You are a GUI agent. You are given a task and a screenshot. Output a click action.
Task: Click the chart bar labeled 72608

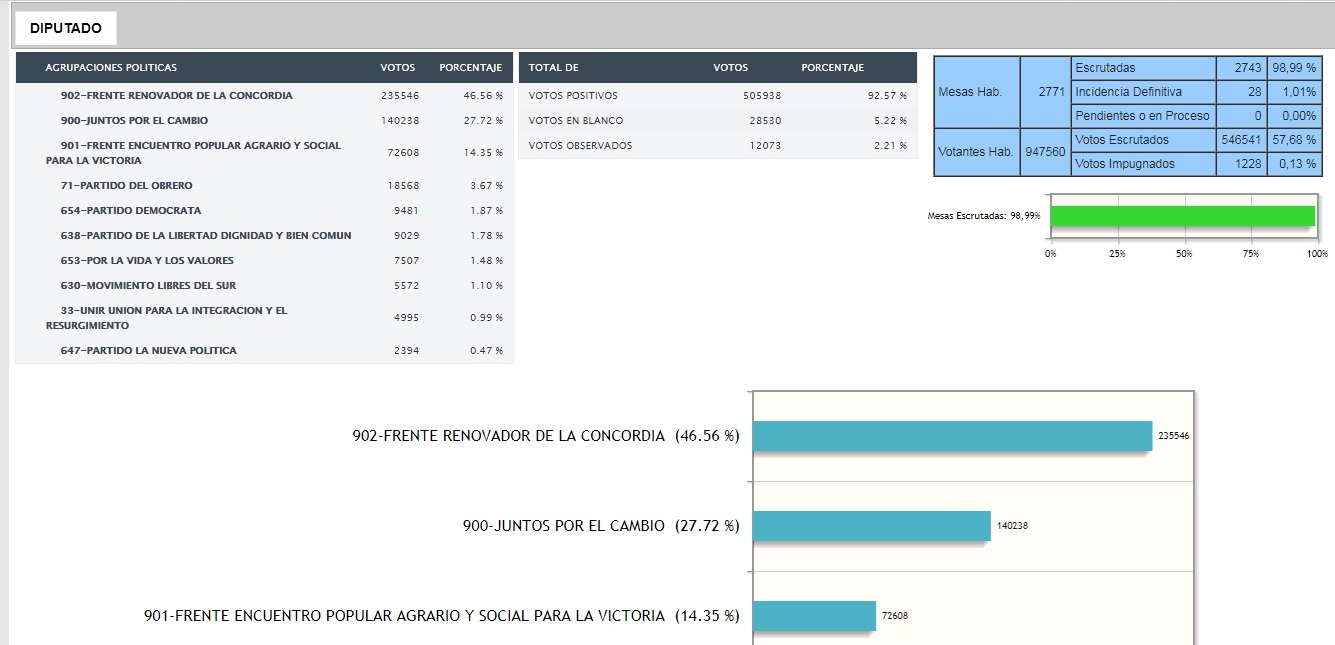click(814, 616)
